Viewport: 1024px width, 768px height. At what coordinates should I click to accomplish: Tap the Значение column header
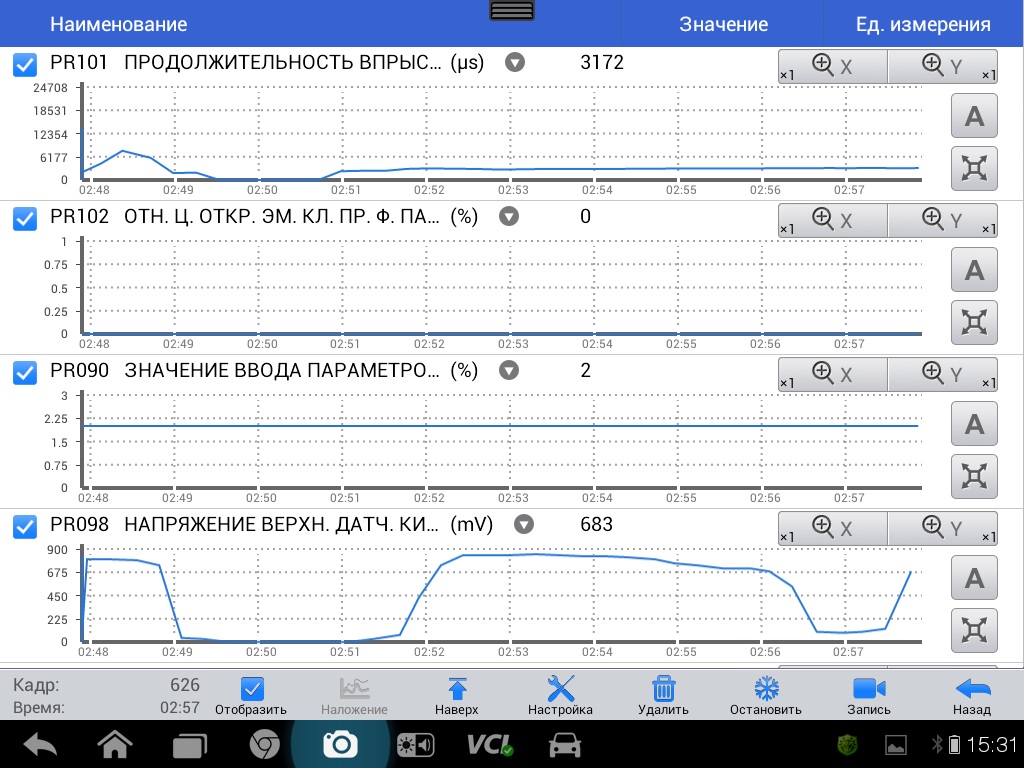click(x=723, y=25)
